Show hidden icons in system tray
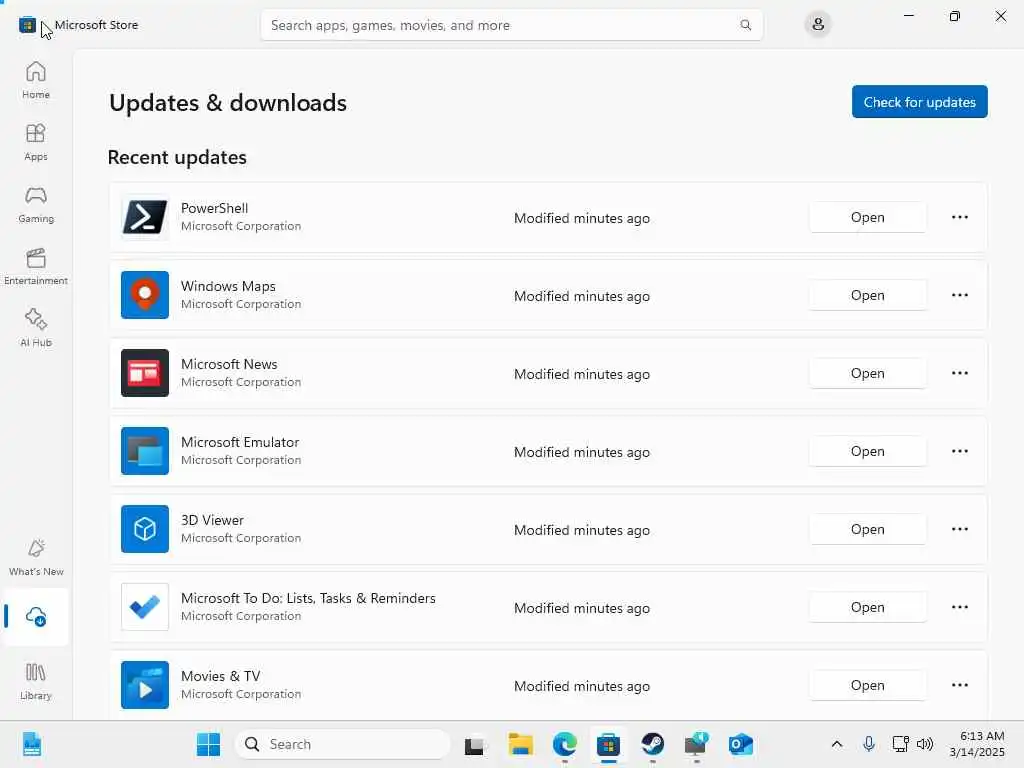The height and width of the screenshot is (768, 1024). (x=837, y=744)
